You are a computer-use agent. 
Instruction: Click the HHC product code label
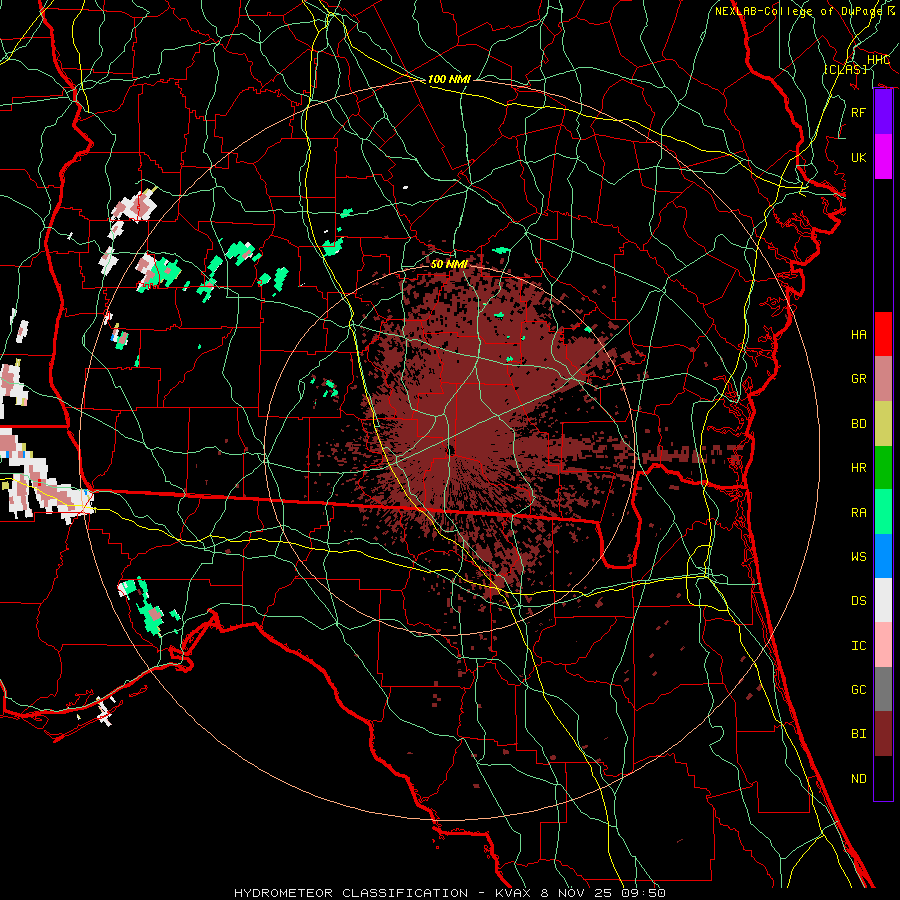coord(879,60)
